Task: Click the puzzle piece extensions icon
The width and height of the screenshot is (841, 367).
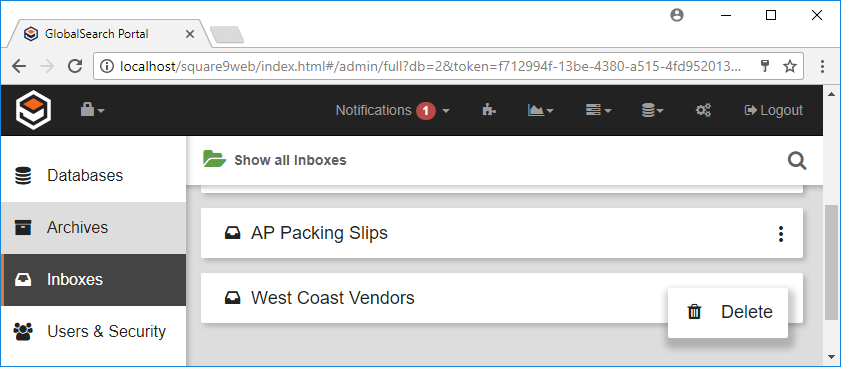Action: [489, 110]
